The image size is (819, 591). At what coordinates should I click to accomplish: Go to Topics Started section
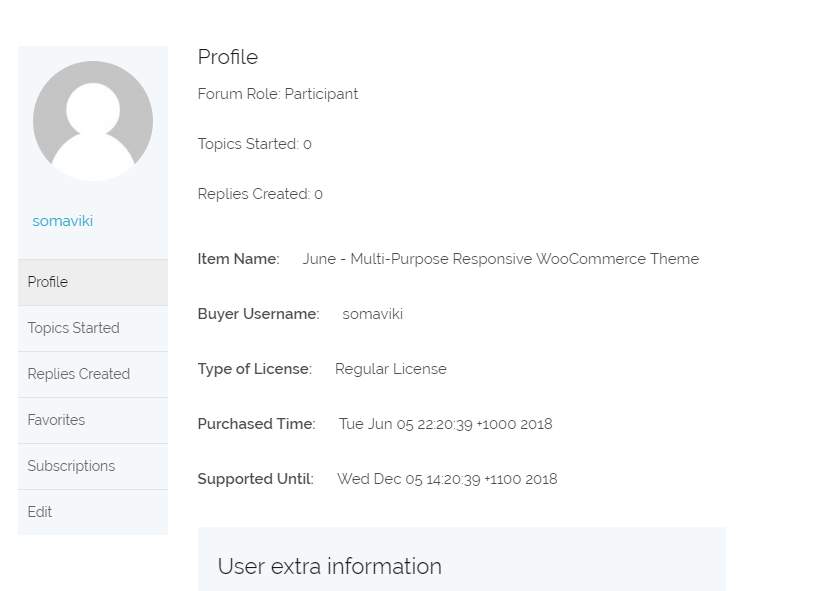pyautogui.click(x=93, y=328)
